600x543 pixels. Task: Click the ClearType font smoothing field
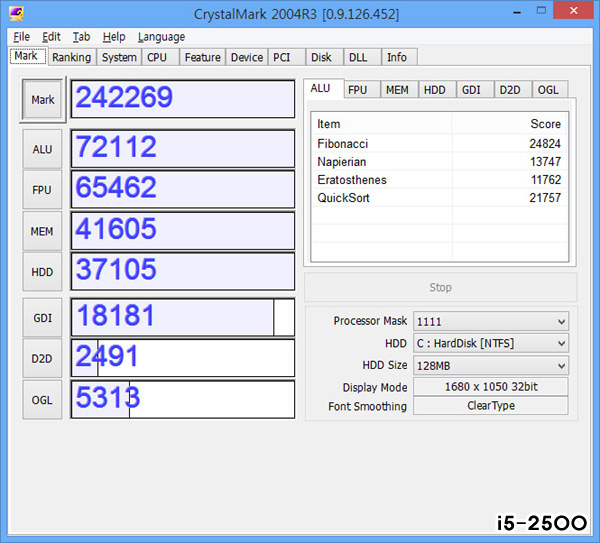point(490,407)
